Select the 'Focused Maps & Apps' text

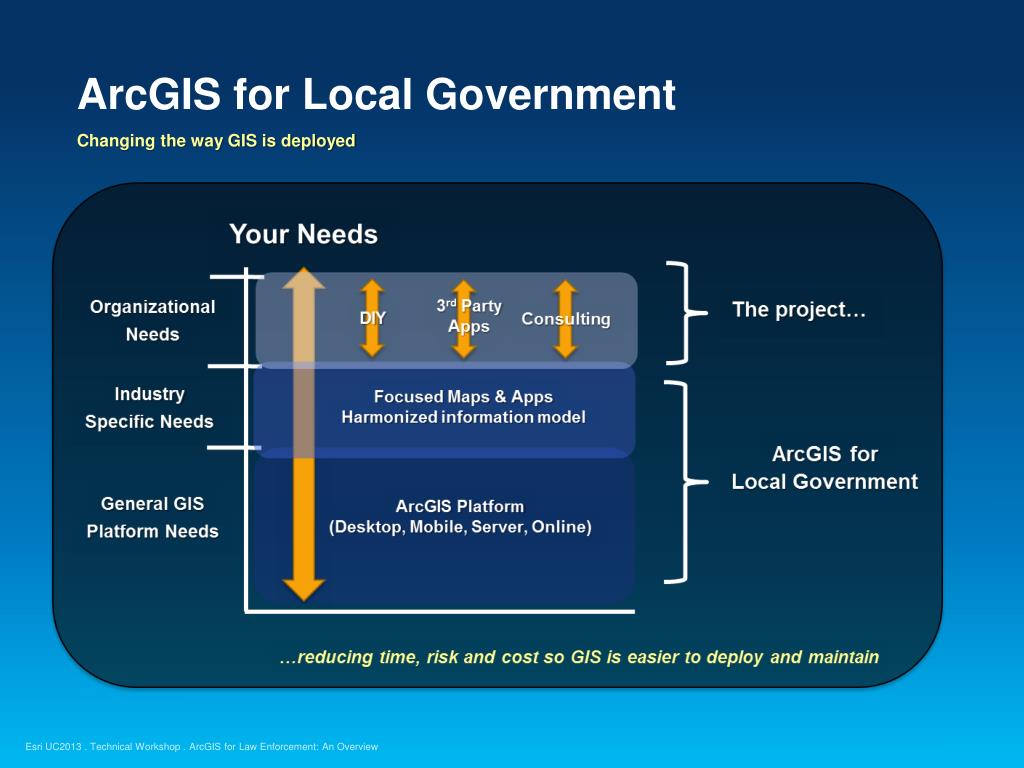click(x=463, y=396)
